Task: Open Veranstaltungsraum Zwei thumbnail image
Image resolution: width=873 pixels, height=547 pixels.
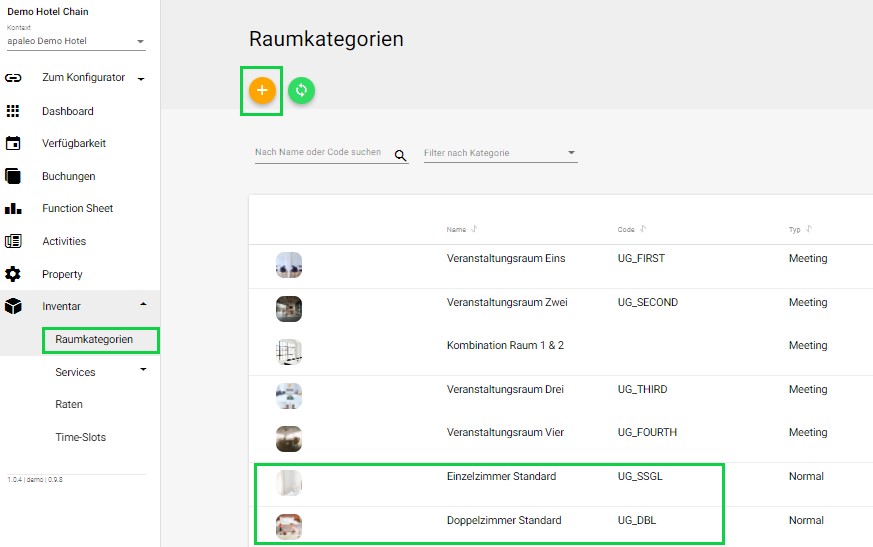Action: [x=289, y=309]
